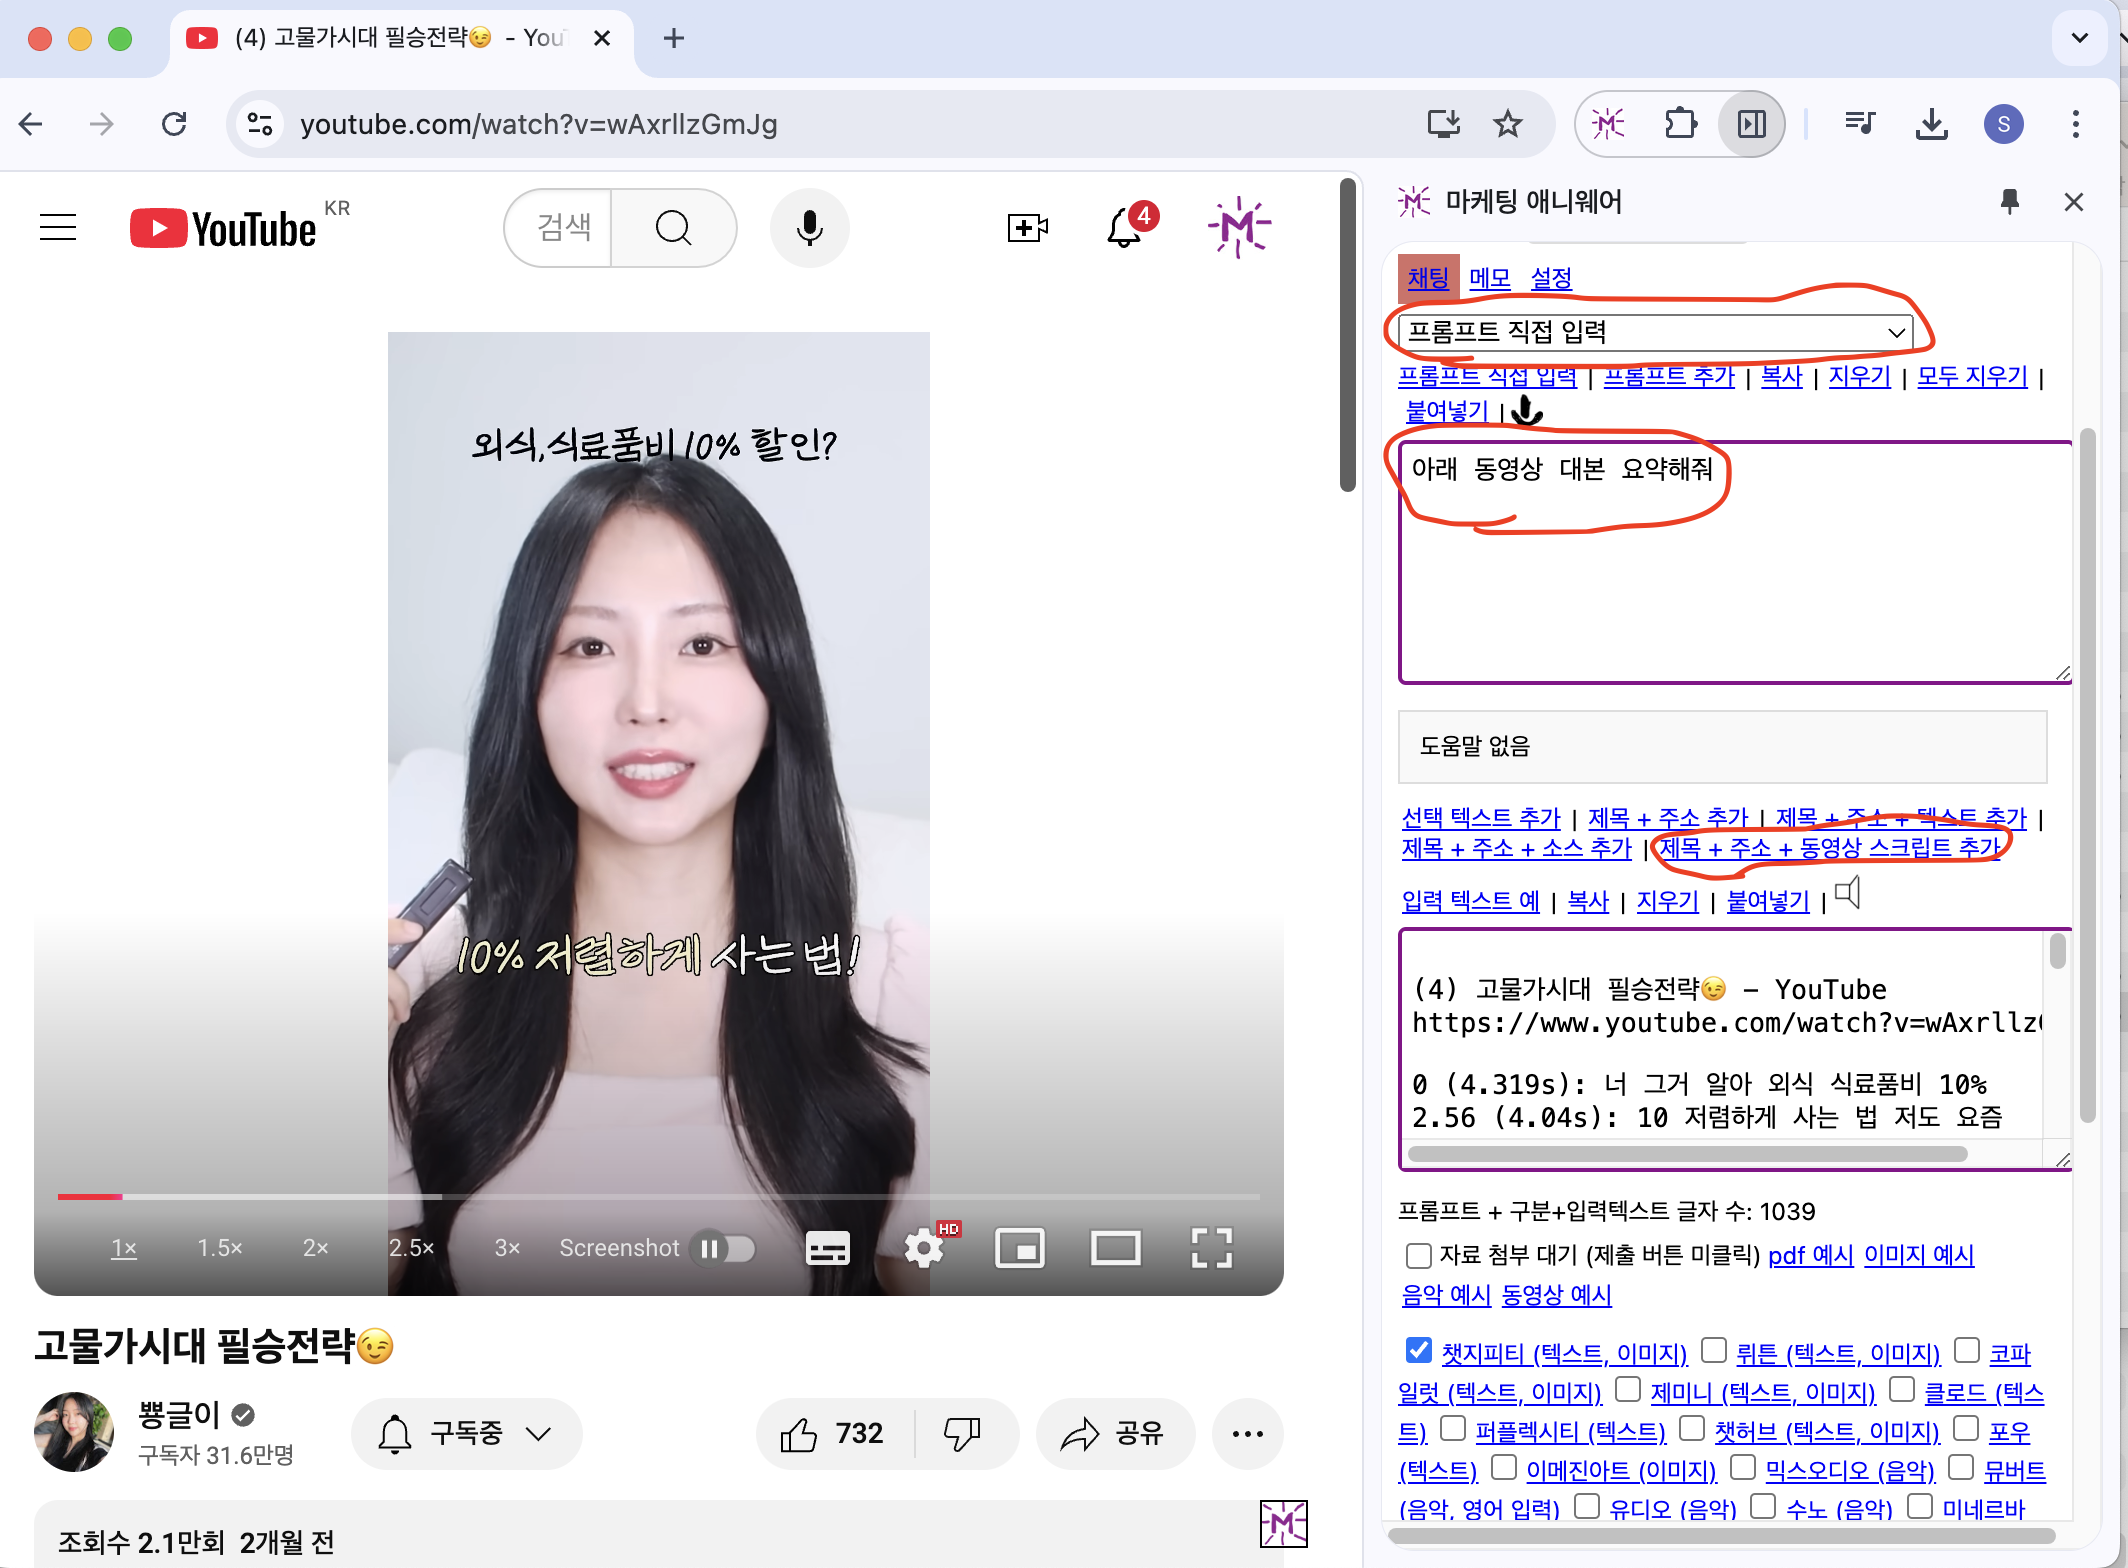Open the 프롬프트 직접 입력 dropdown

point(1655,332)
